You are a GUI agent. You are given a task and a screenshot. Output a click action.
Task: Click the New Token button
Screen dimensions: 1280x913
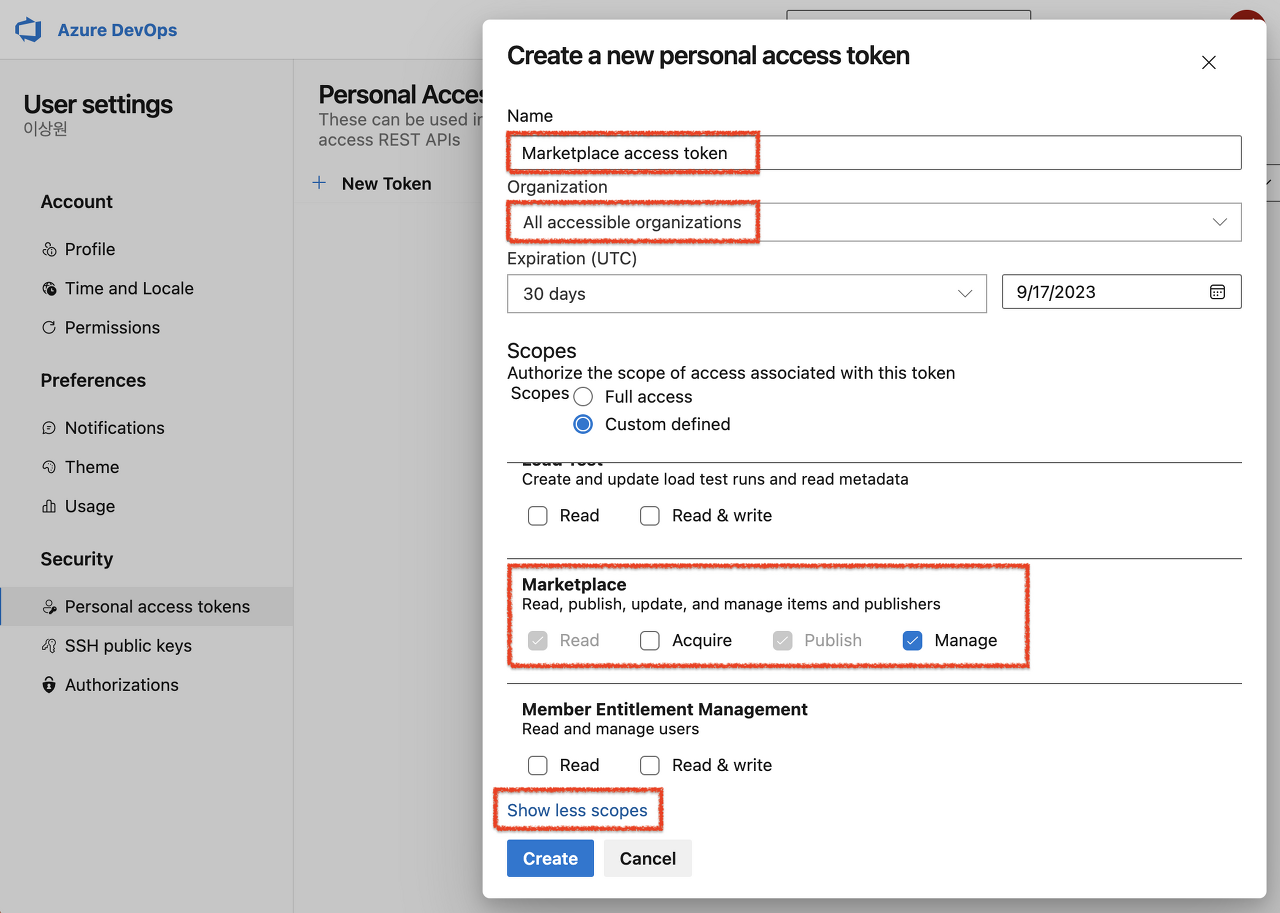point(372,183)
